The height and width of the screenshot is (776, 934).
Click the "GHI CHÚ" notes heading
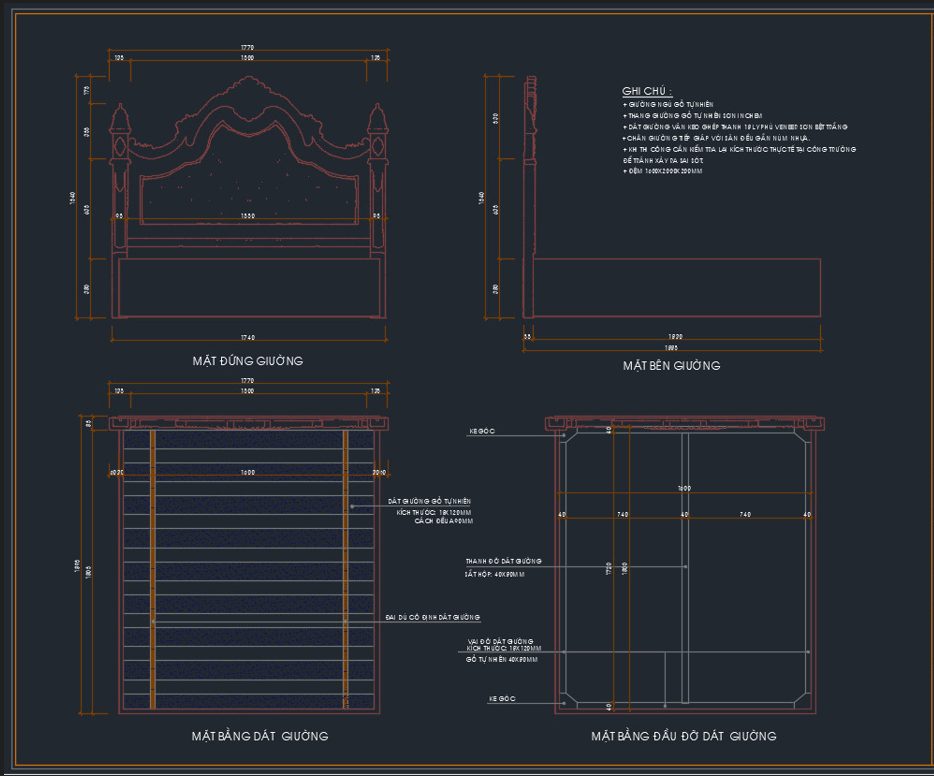(x=647, y=91)
